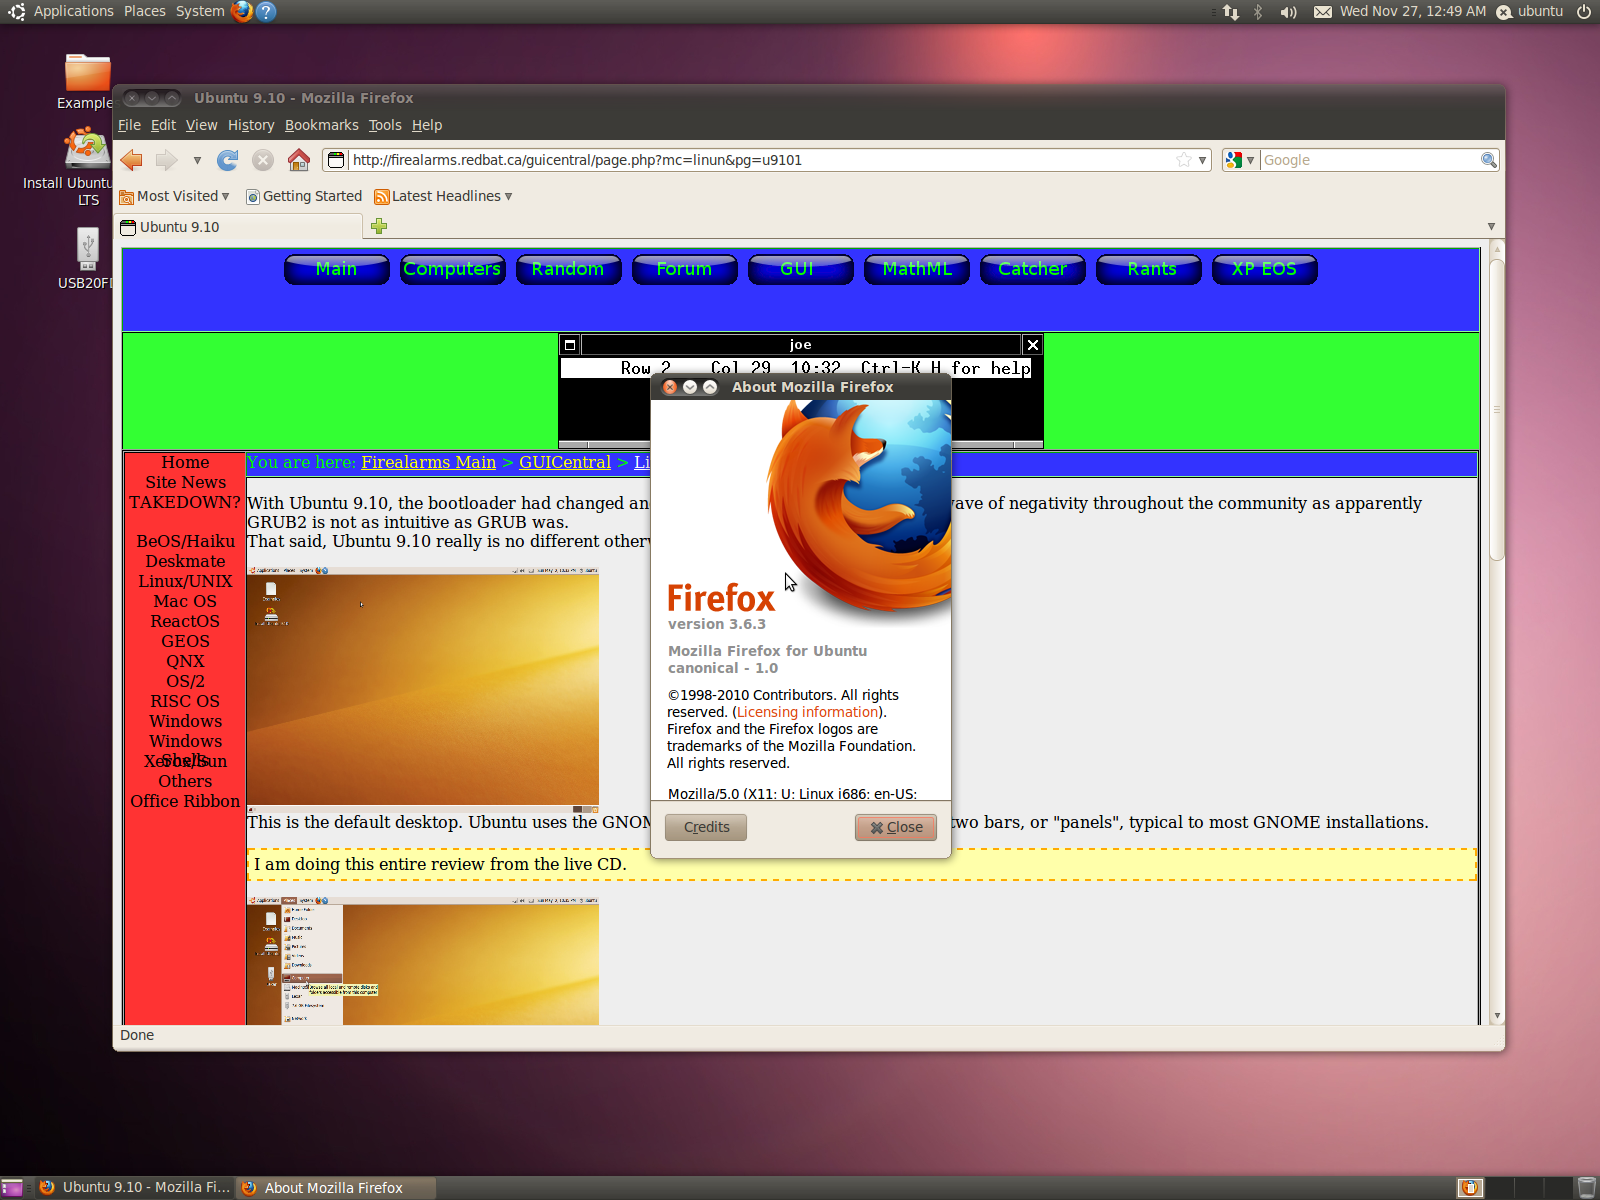Open the History menu
Viewport: 1600px width, 1200px height.
point(250,125)
